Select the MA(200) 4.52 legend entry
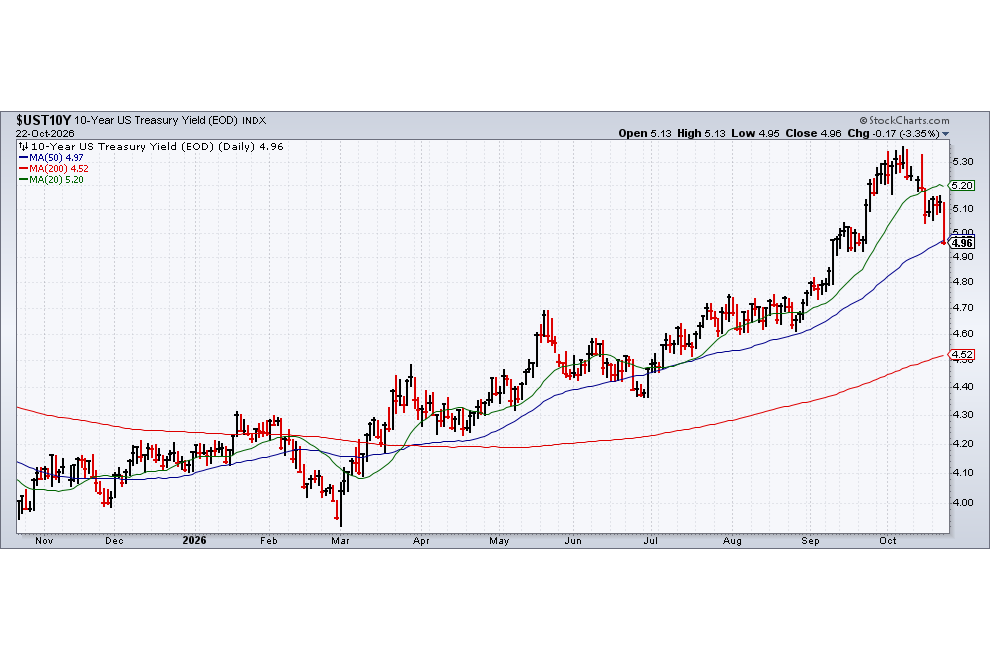990x660 pixels. (x=54, y=169)
